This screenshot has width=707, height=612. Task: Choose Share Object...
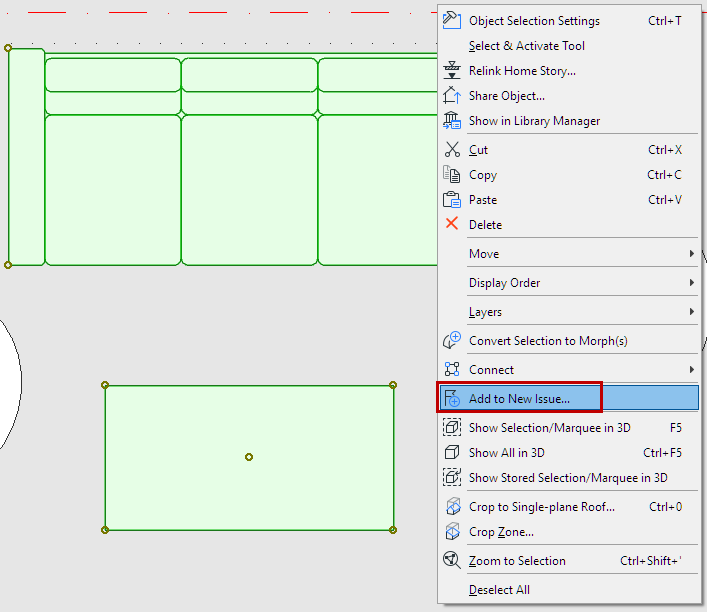tap(569, 96)
